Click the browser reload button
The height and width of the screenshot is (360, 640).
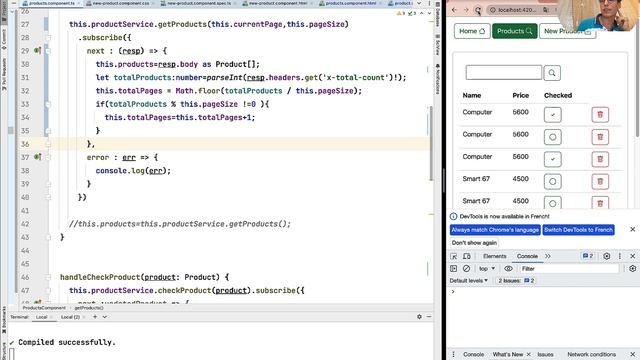coord(478,10)
